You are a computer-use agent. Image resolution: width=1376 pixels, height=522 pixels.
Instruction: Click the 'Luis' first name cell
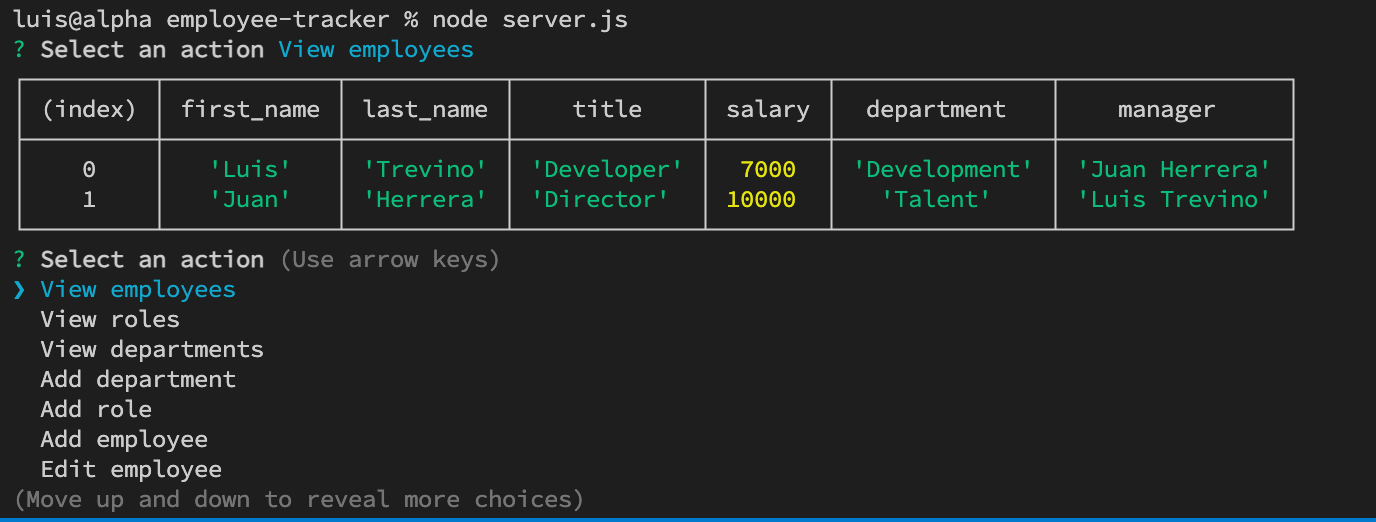pos(250,170)
